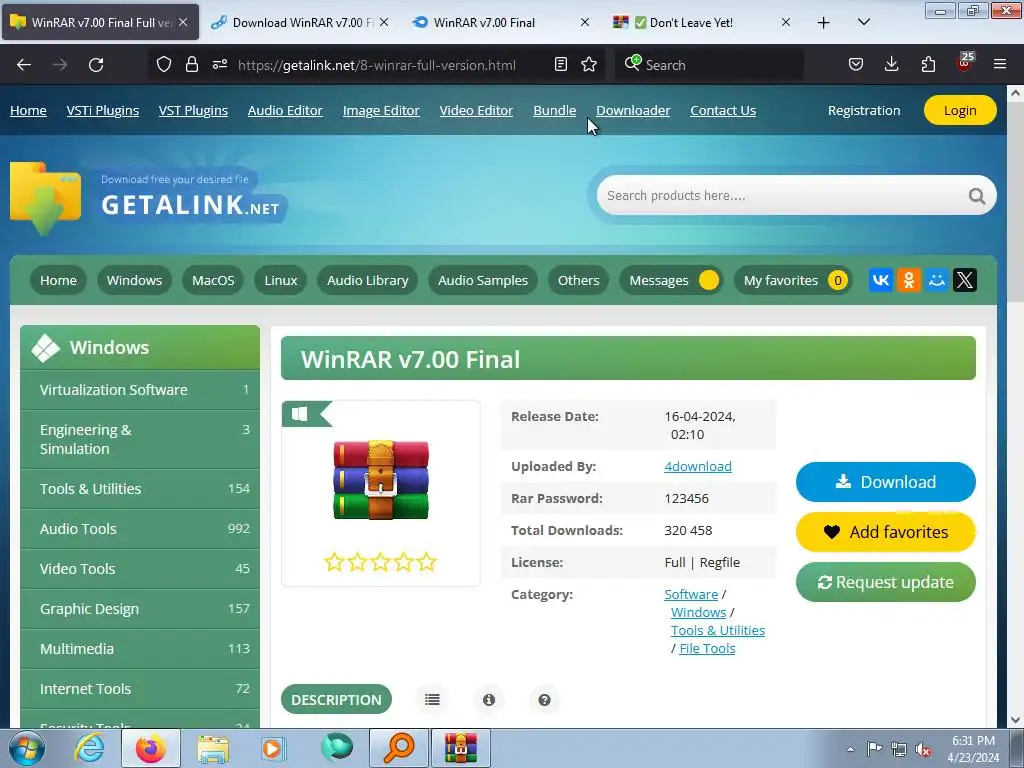This screenshot has height=768, width=1024.
Task: Open the question mark help tab
Action: tap(544, 699)
